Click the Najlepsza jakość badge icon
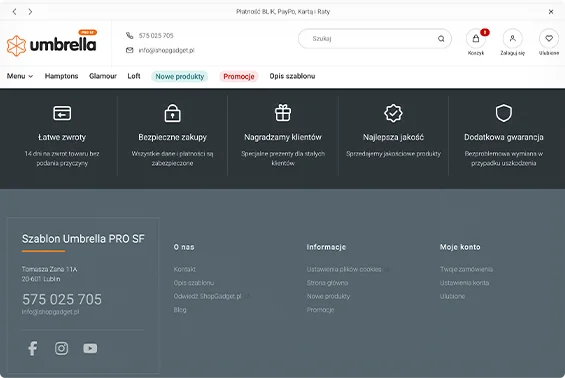 [x=393, y=113]
